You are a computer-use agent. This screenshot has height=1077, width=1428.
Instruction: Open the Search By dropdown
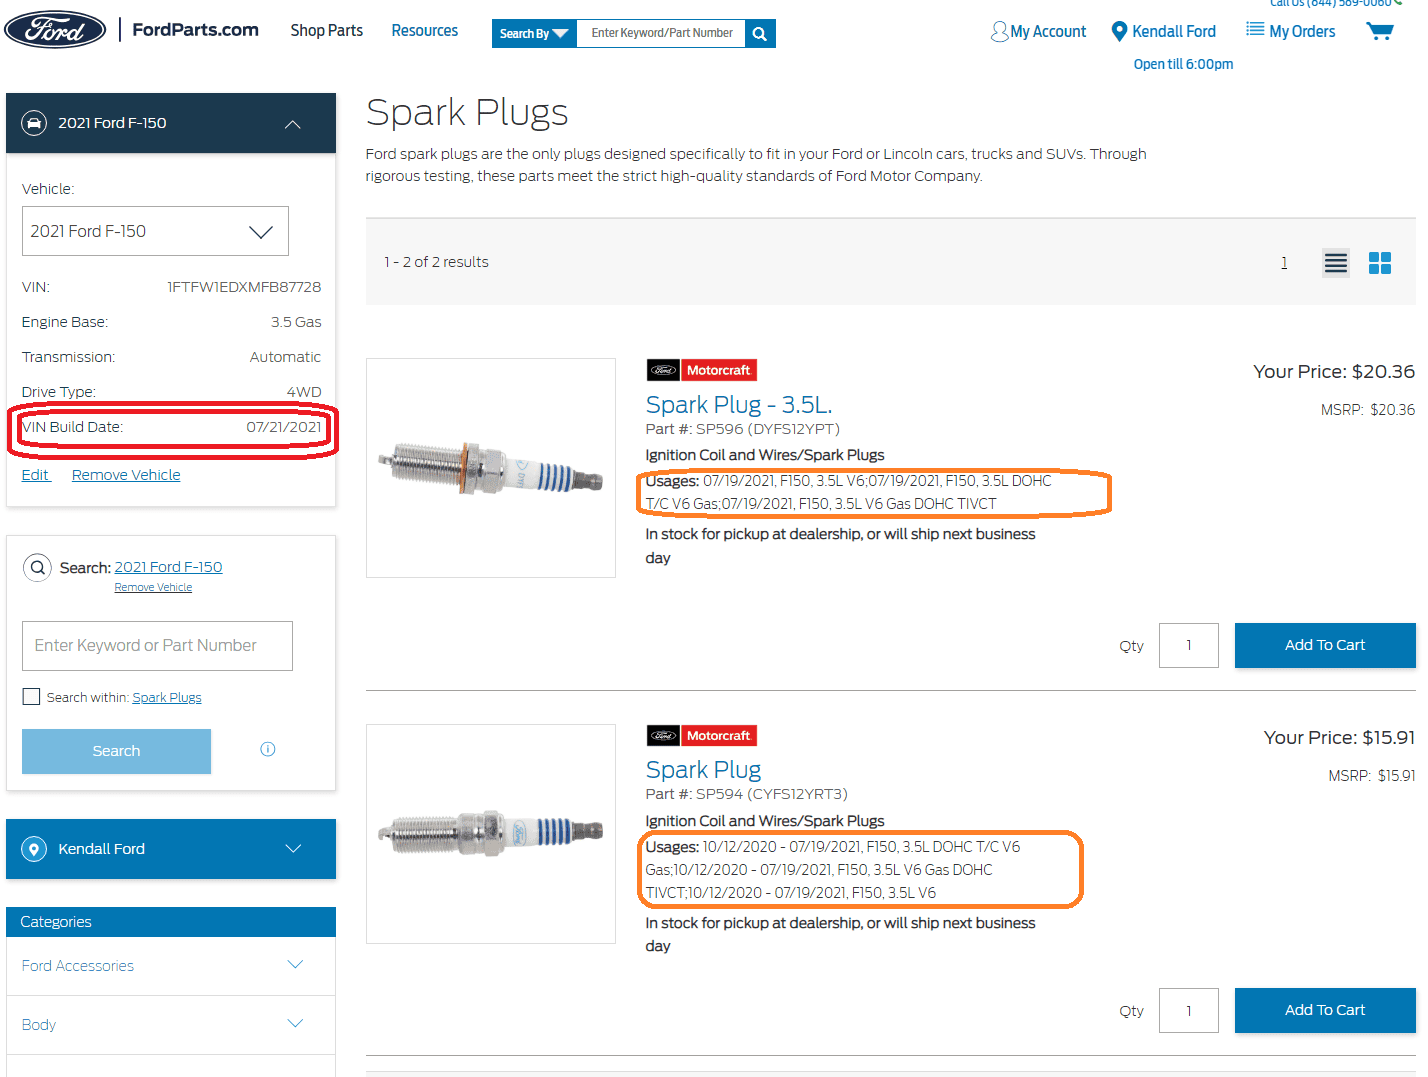(x=534, y=34)
